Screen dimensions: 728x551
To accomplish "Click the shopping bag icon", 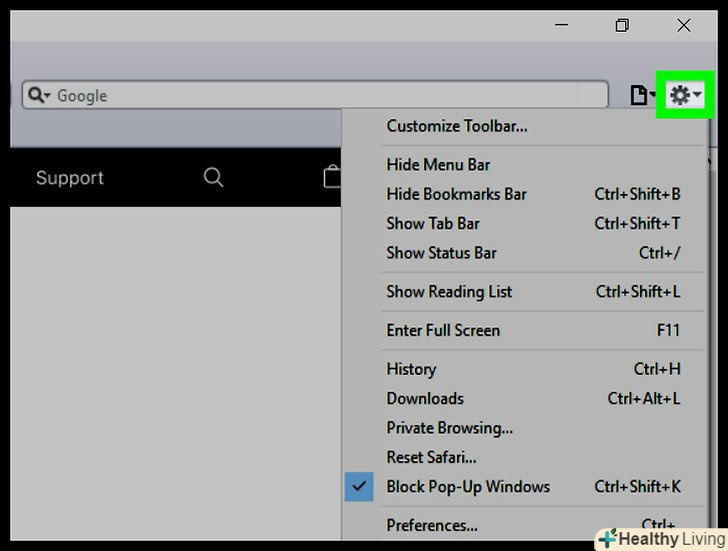I will click(332, 177).
